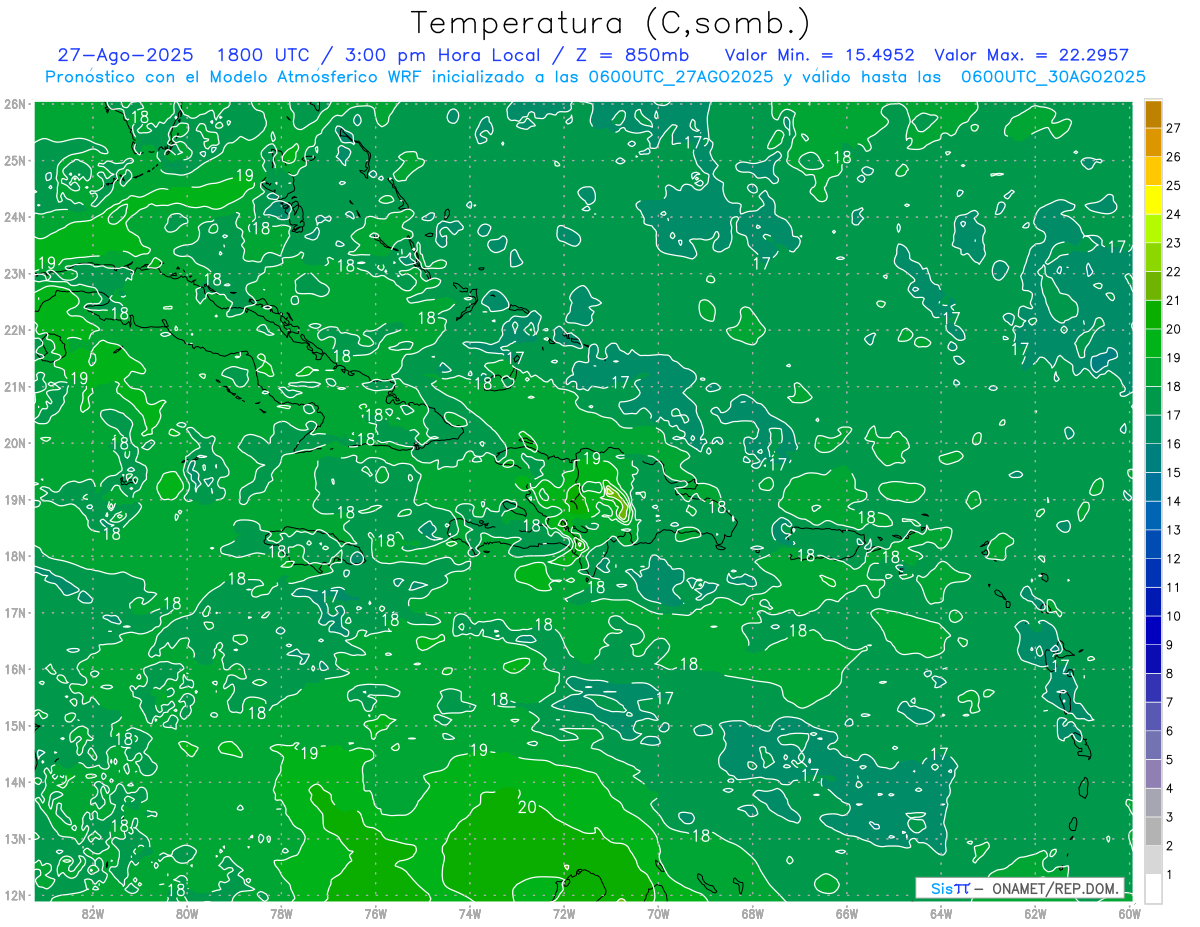
Task: Click the grey swatch between legend values 2 and 3
Action: 1153,832
